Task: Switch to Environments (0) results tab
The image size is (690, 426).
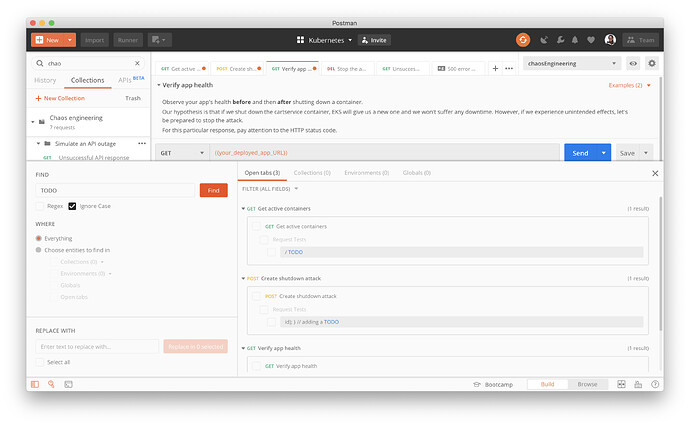Action: 367,173
